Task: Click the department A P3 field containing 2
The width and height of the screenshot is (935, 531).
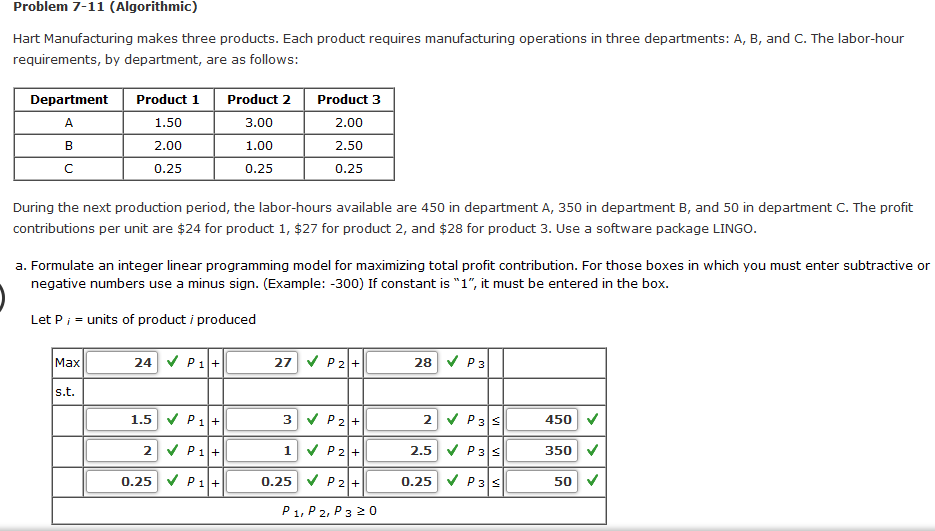Action: 403,420
